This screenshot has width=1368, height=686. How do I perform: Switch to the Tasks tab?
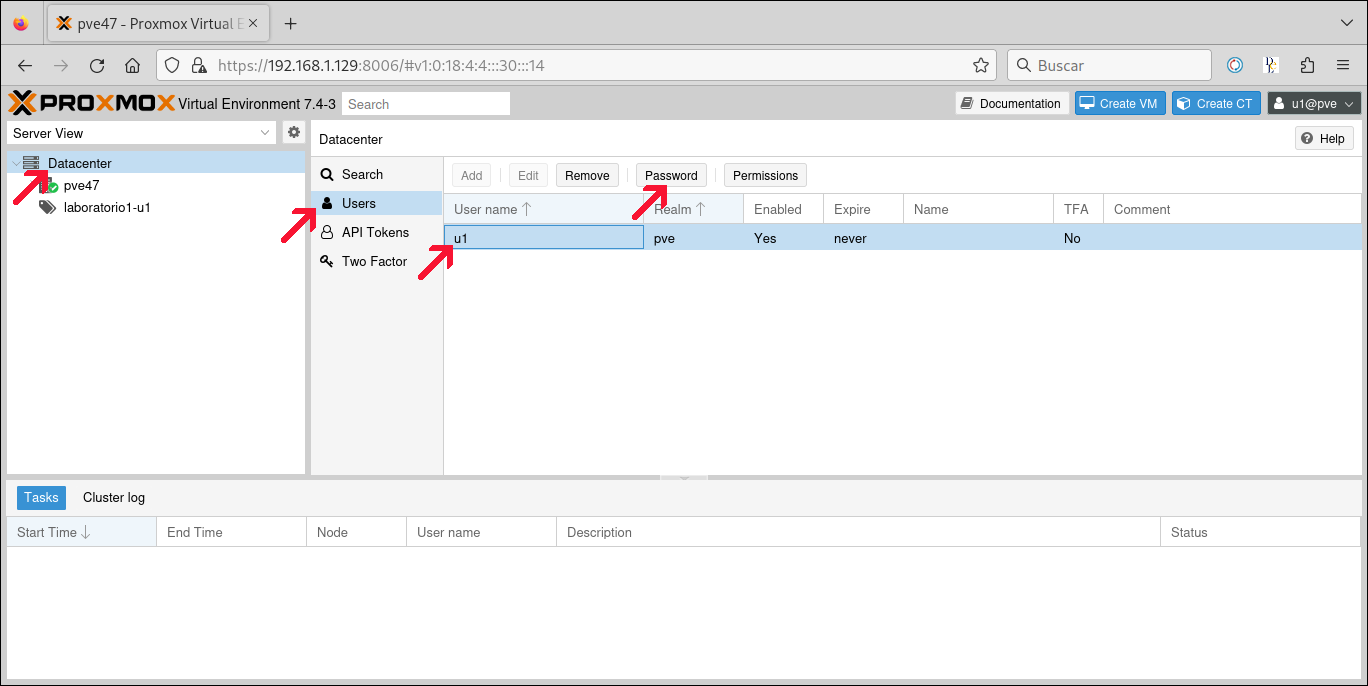click(41, 497)
